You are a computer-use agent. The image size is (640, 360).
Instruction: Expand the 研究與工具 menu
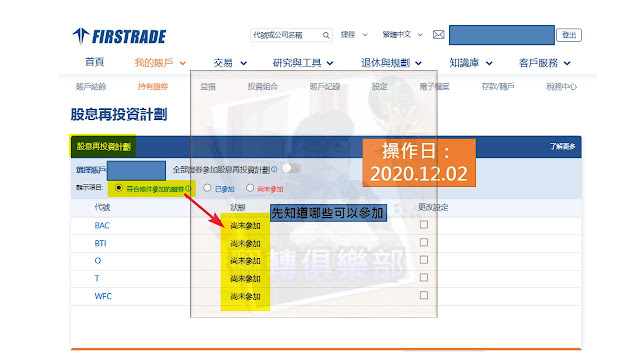click(x=303, y=63)
